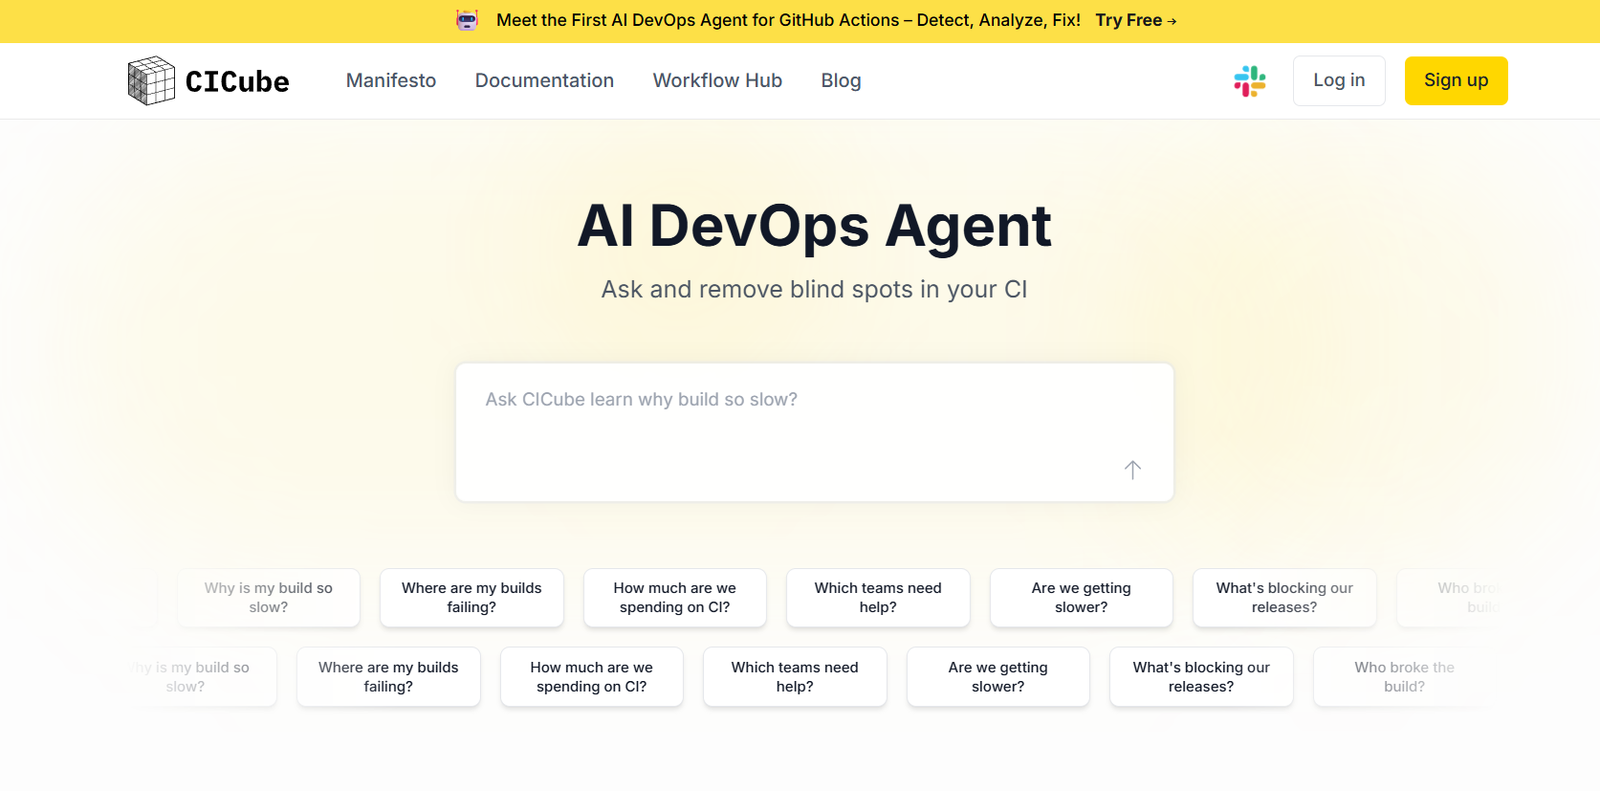Open the Manifesto nav item
This screenshot has width=1600, height=791.
coord(391,81)
